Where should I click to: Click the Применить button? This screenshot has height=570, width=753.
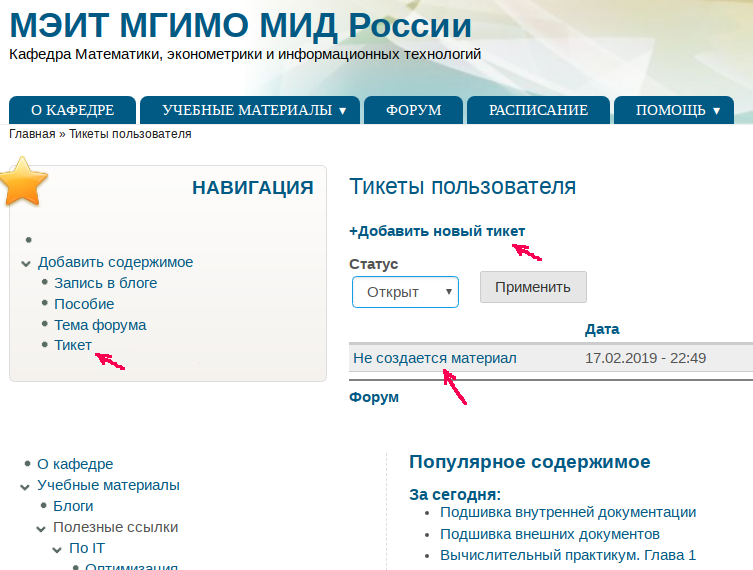click(533, 287)
